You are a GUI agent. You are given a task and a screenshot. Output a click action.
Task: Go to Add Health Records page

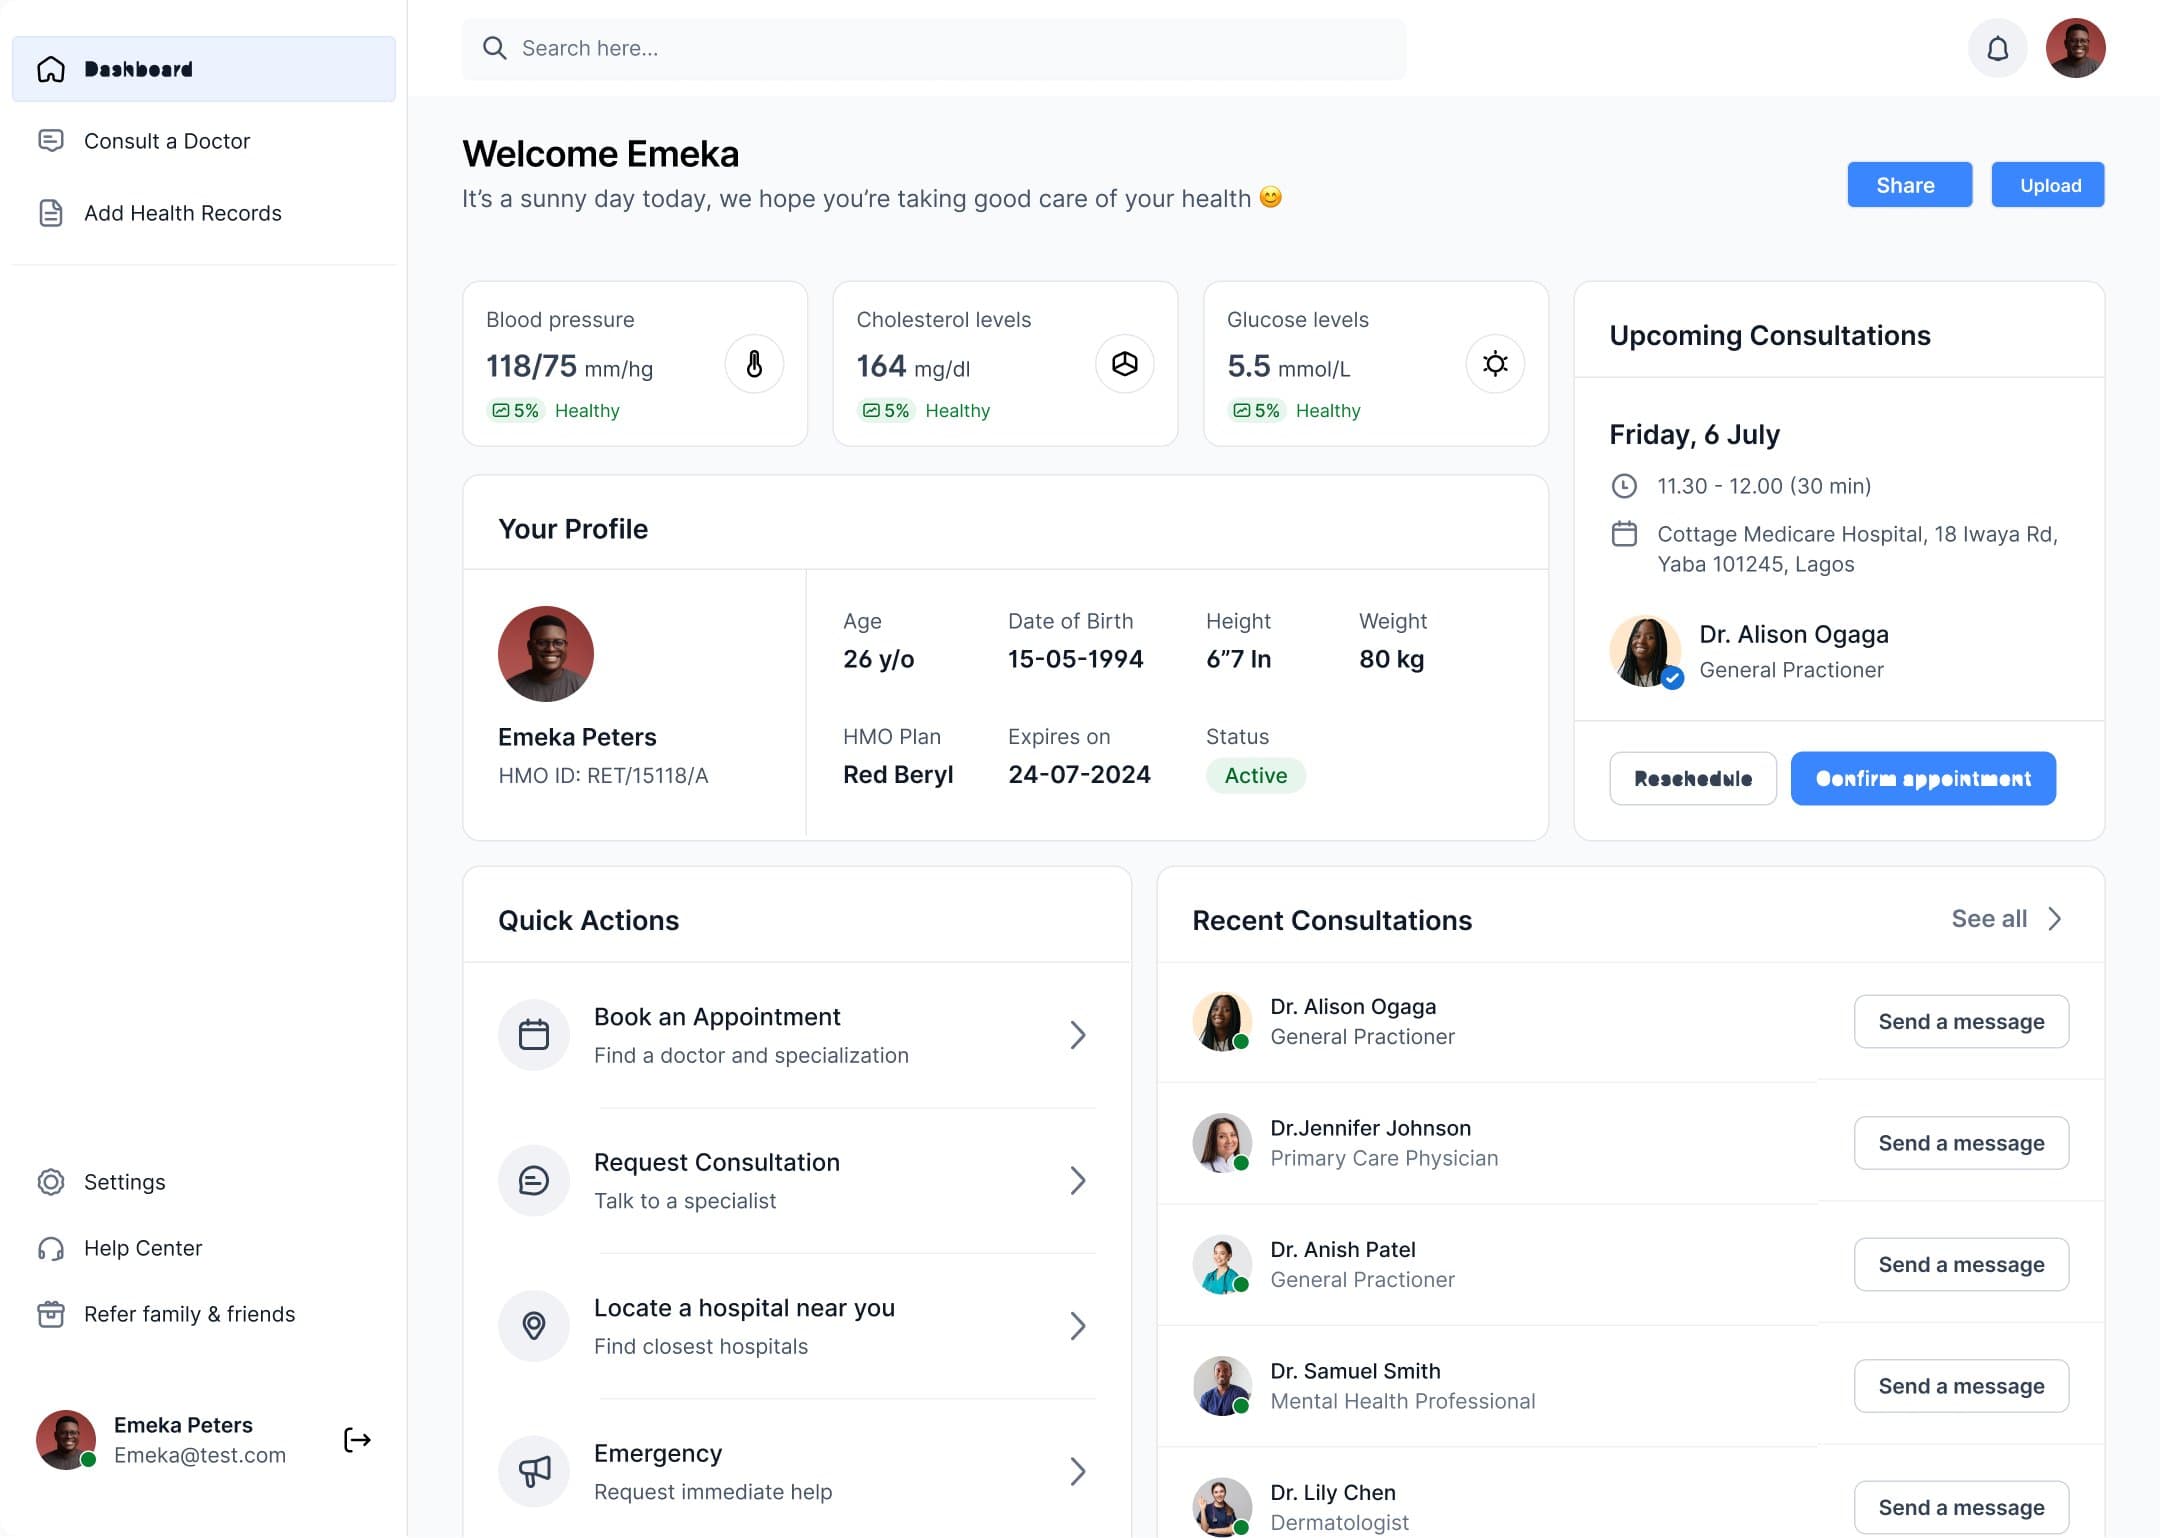182,213
